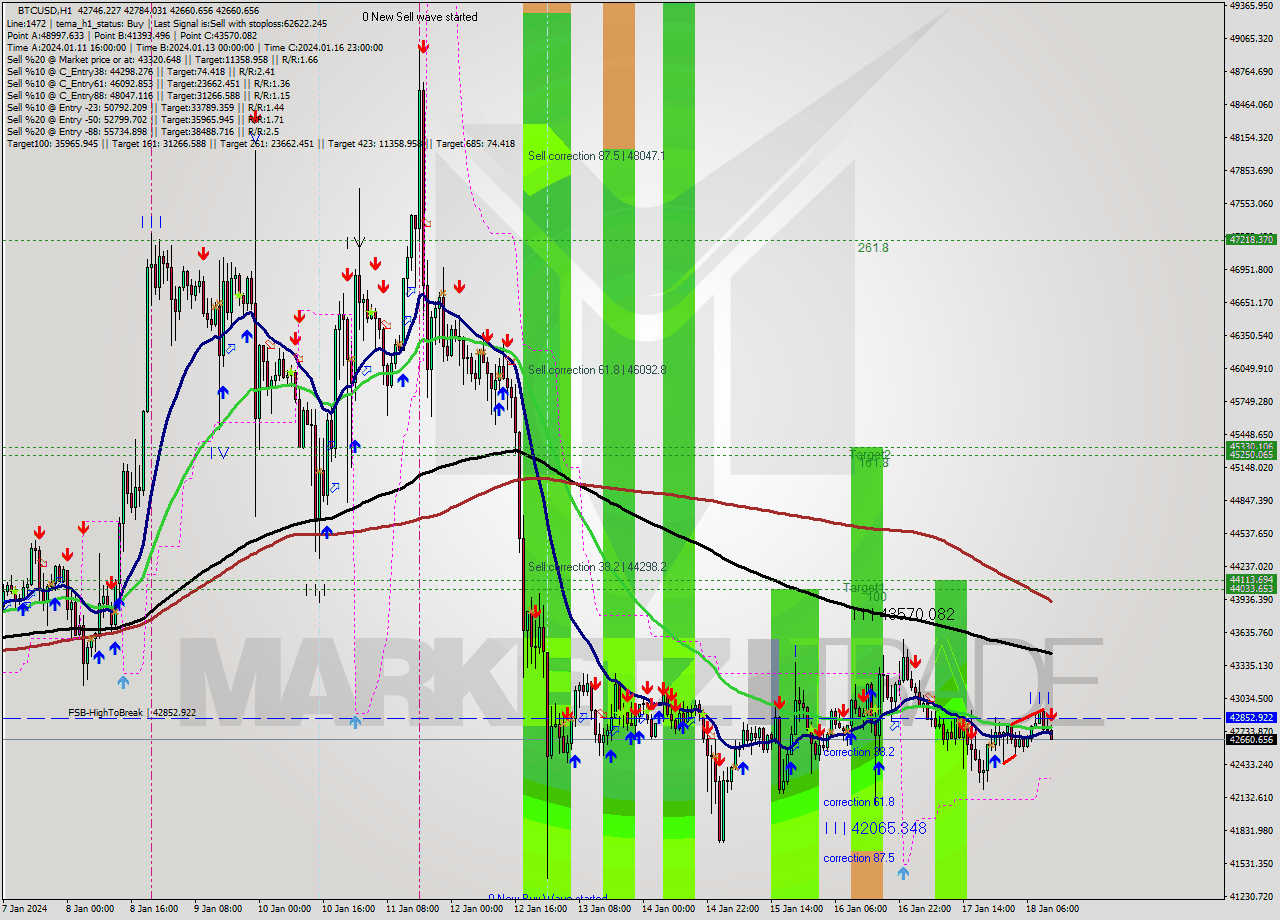Click the '14 Jan 22:00' time axis label
The width and height of the screenshot is (1280, 920).
[x=731, y=909]
